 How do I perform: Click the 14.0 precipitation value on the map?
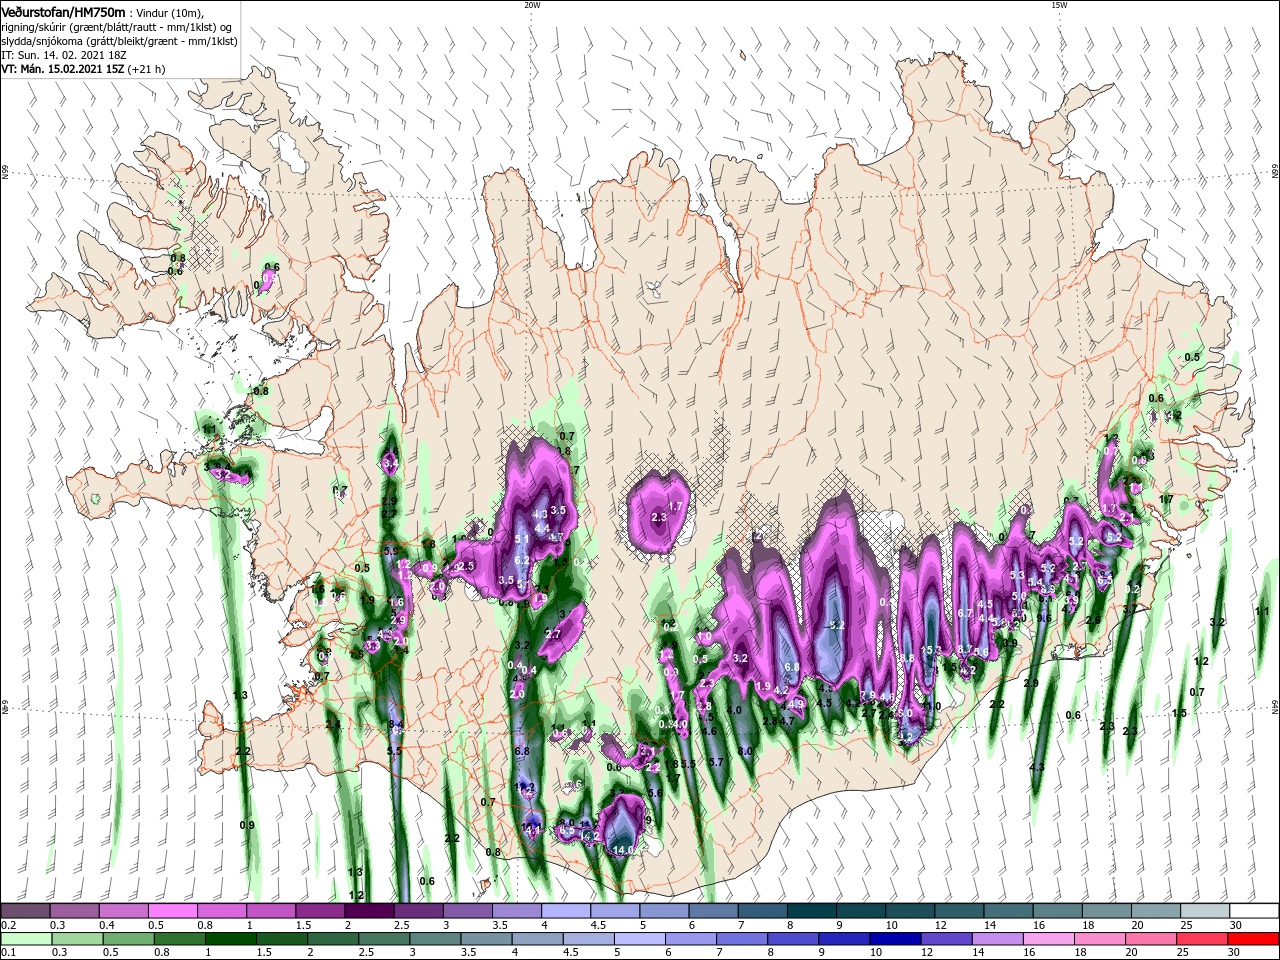click(x=624, y=850)
